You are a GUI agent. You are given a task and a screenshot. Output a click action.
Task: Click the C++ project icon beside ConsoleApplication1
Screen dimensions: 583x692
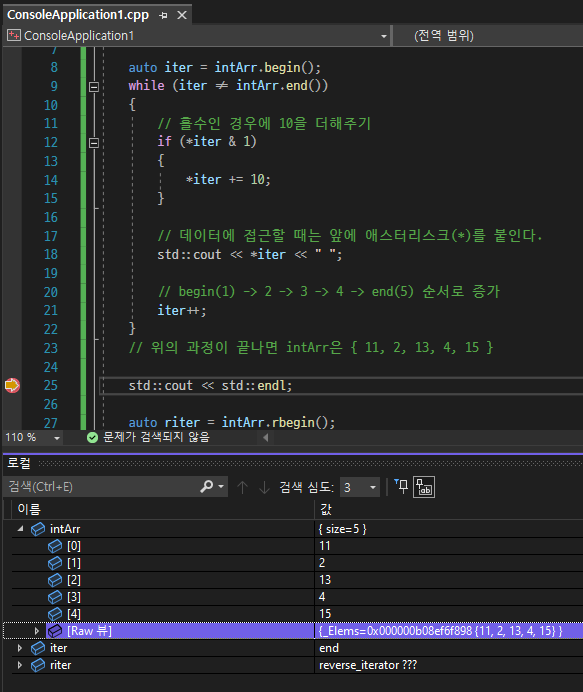click(x=14, y=36)
